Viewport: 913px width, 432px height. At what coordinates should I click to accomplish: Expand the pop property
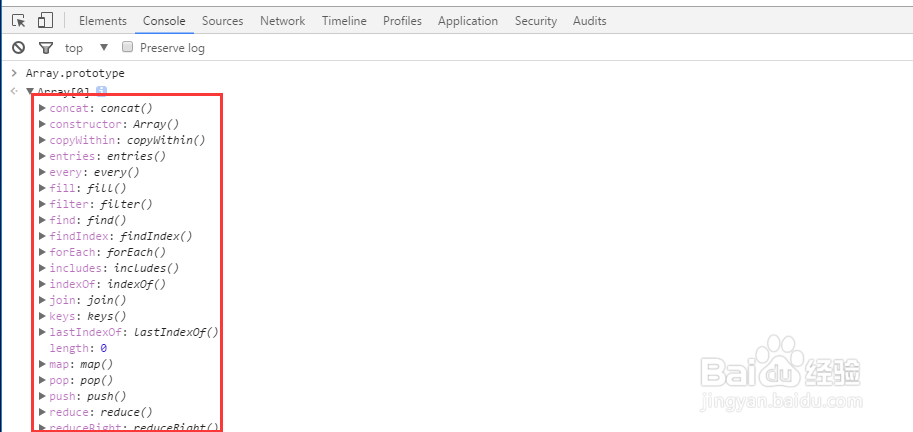click(x=42, y=380)
